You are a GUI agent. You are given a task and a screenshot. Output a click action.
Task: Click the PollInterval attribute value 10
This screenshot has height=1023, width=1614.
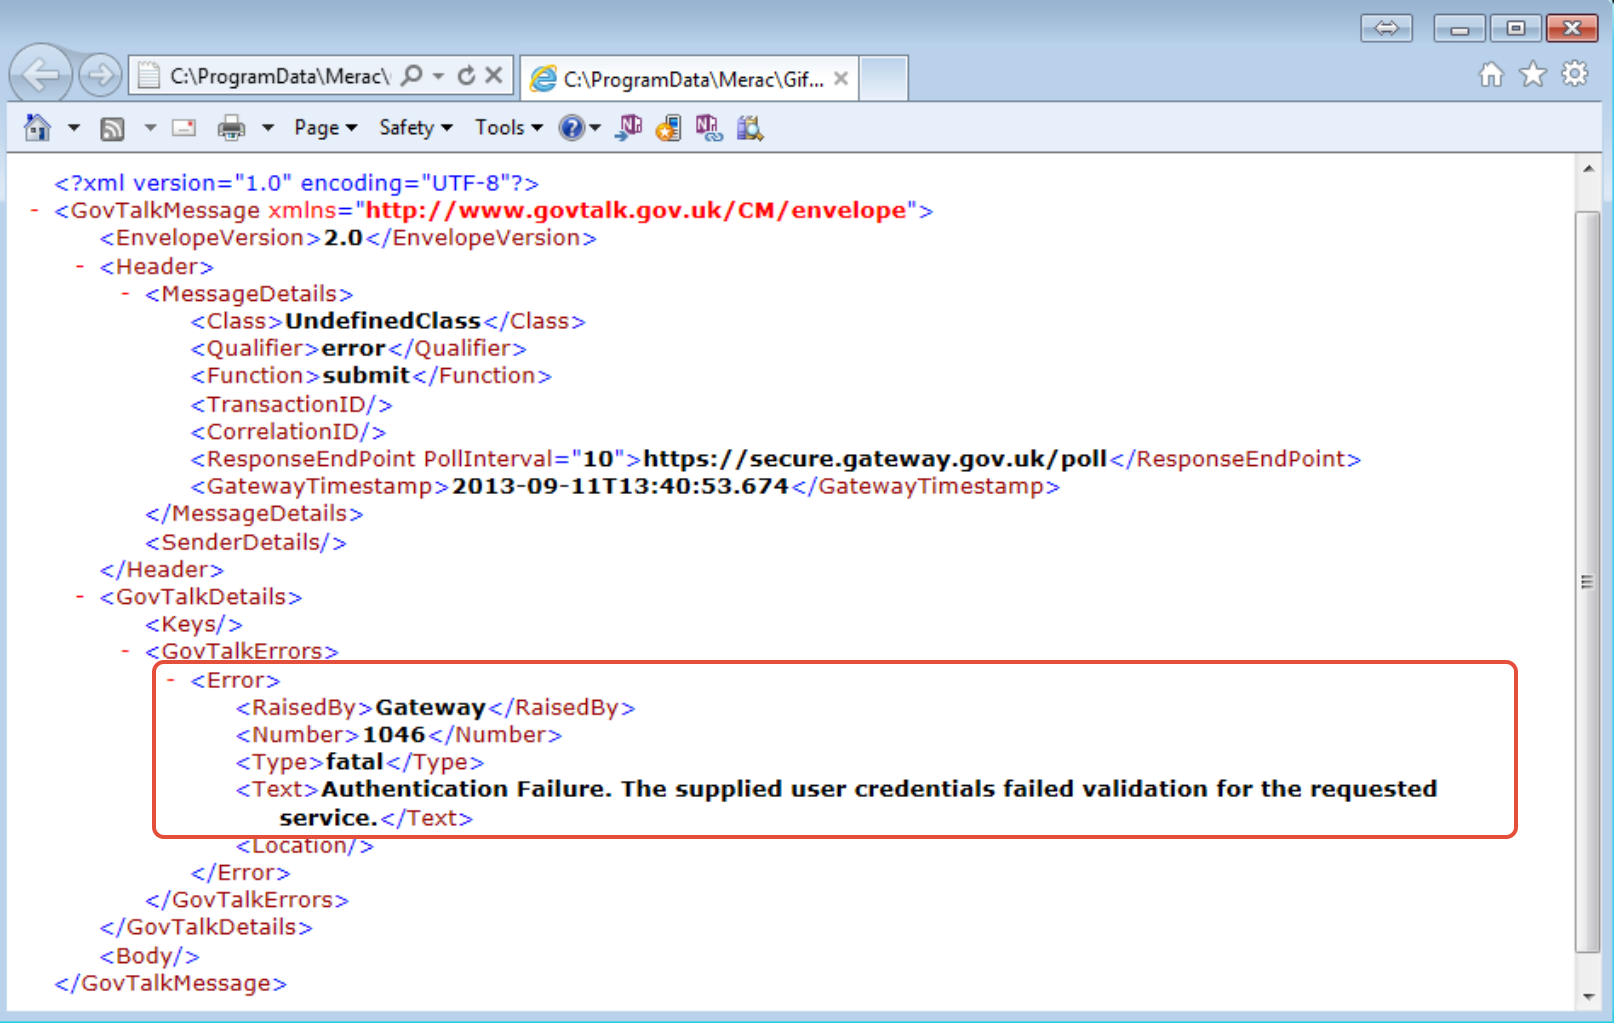(x=598, y=458)
